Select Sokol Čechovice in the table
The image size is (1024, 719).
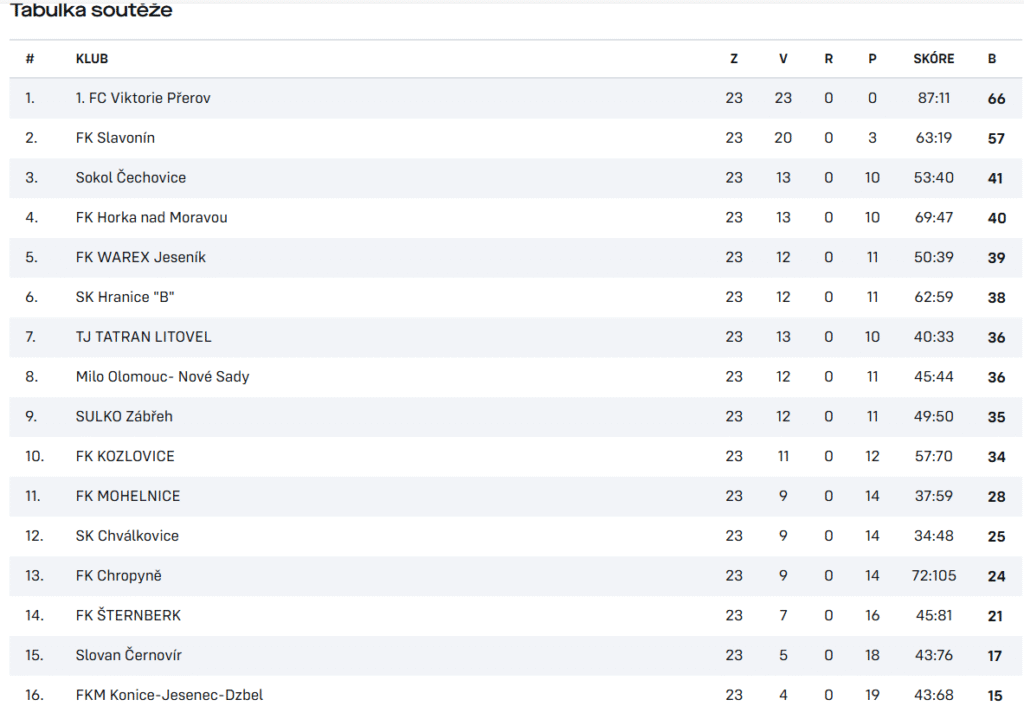point(131,178)
